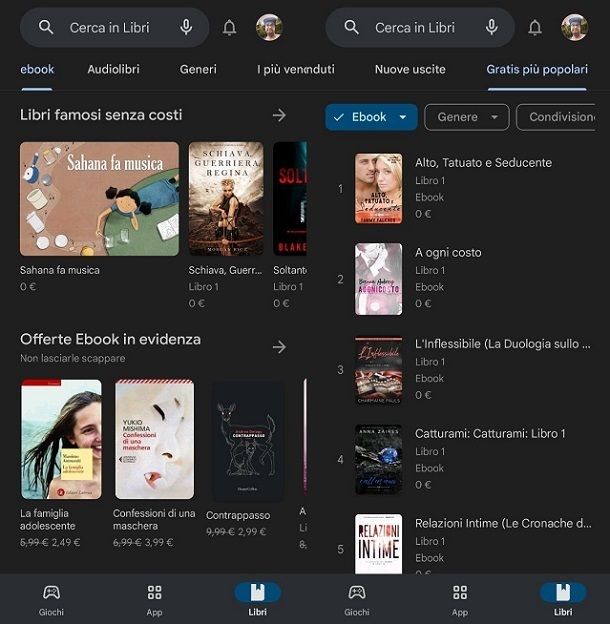Open Alto, Tatuato e Seducente cover
The height and width of the screenshot is (624, 610).
pyautogui.click(x=378, y=188)
